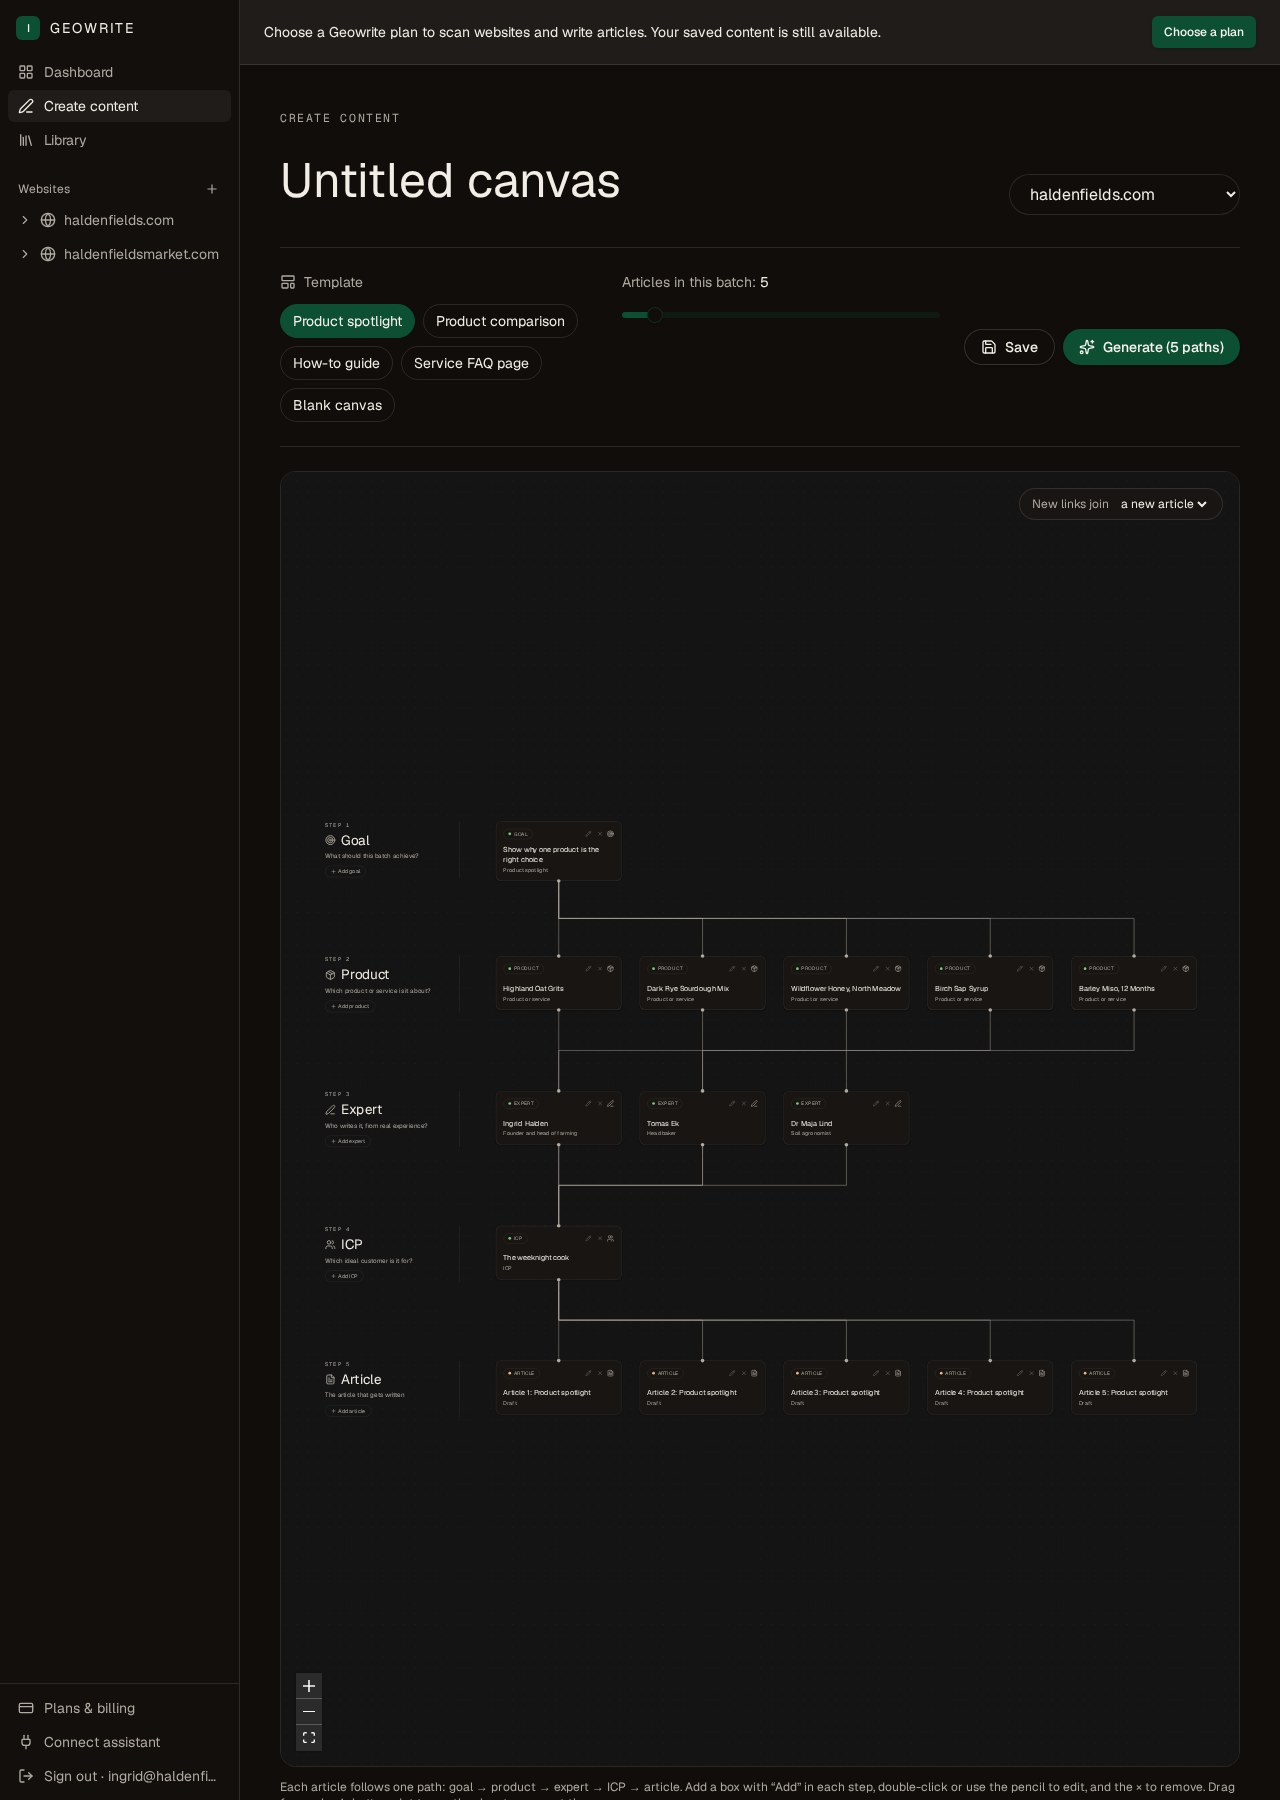Click the 'Soil agronomist' subtitle
Image resolution: width=1280 pixels, height=1800 pixels.
click(811, 1133)
